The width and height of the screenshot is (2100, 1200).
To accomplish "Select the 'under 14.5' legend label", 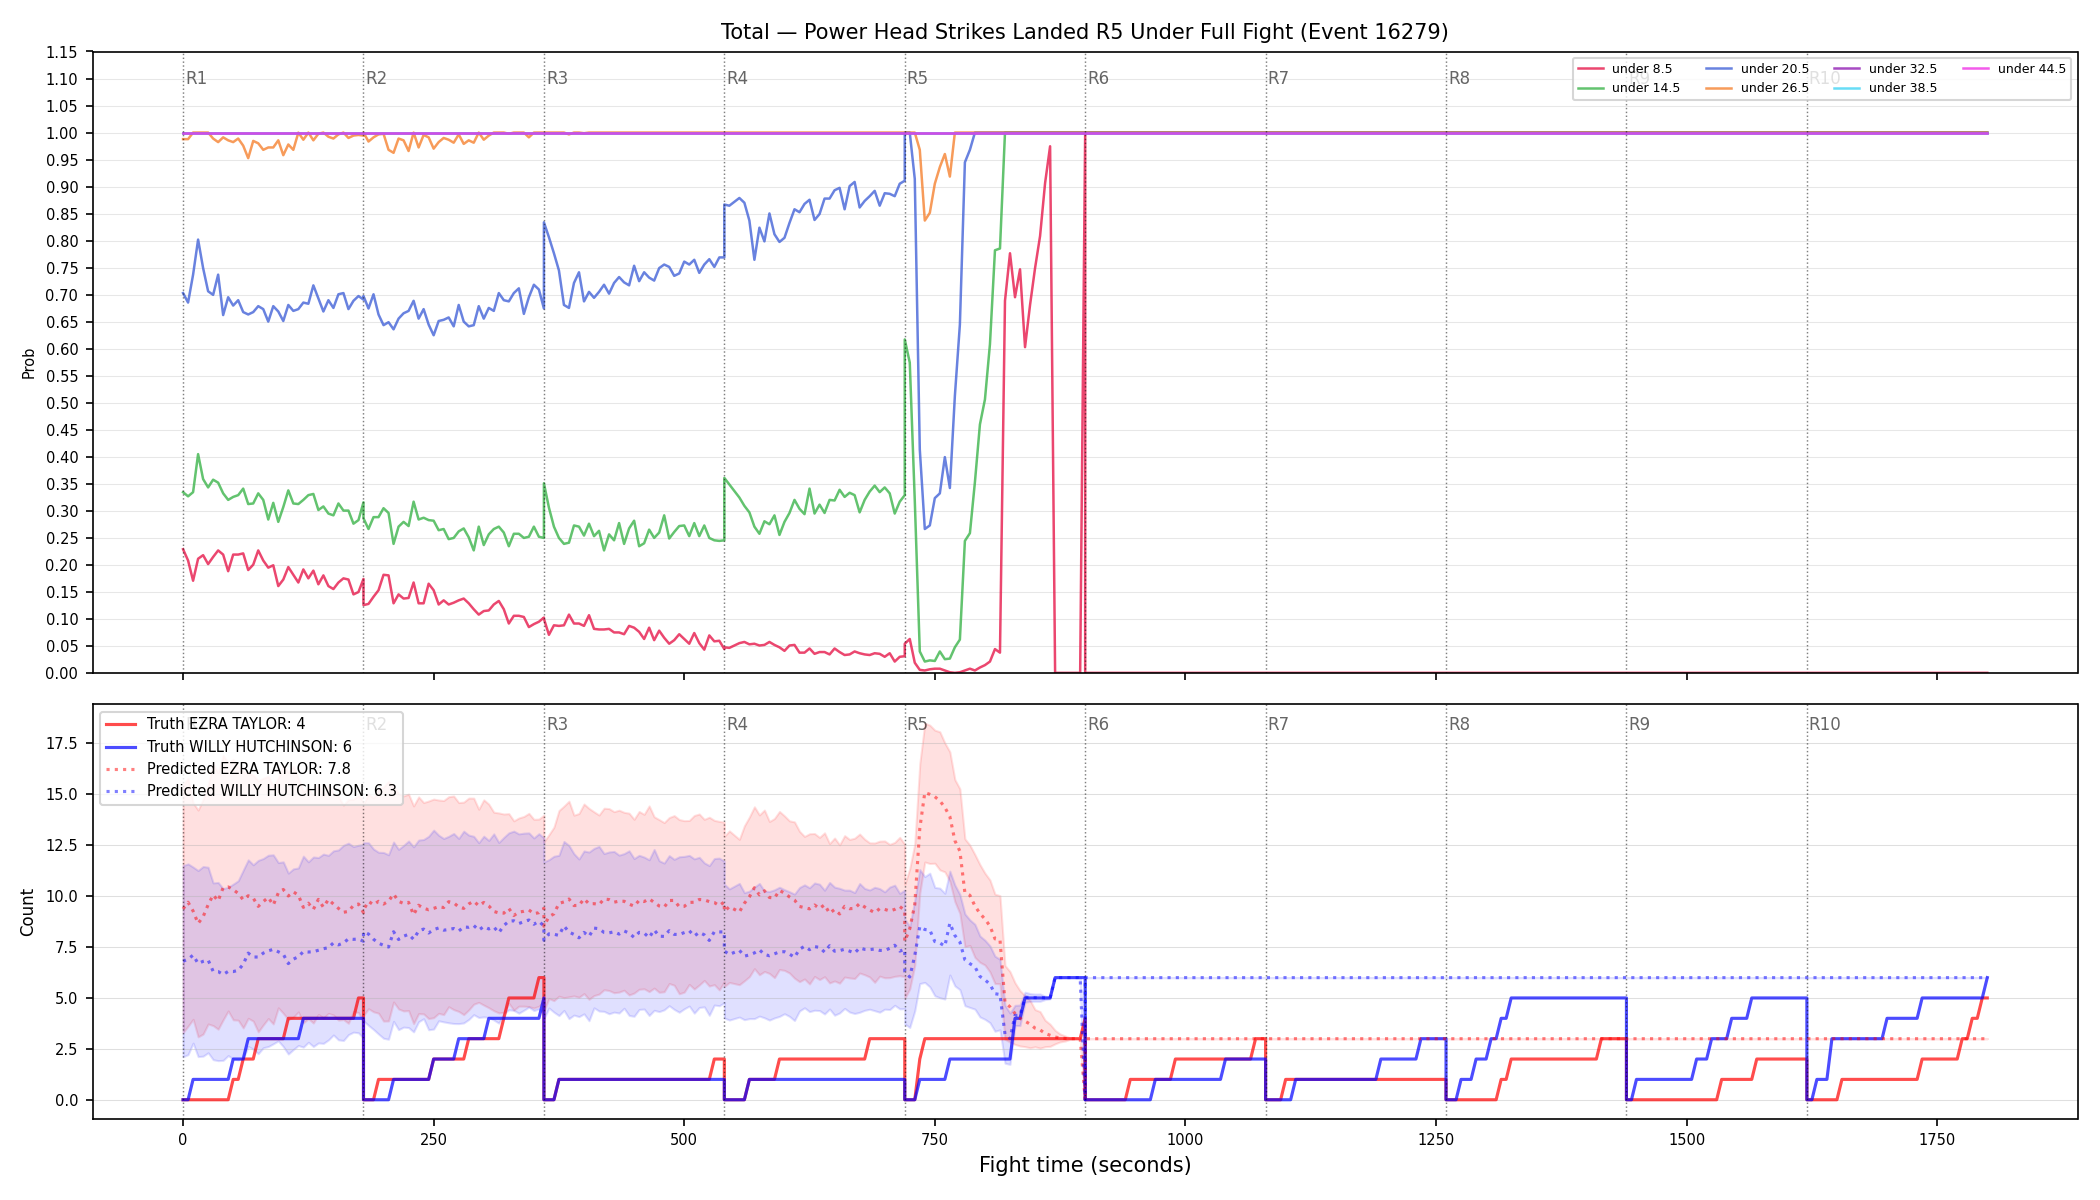I will (1645, 88).
